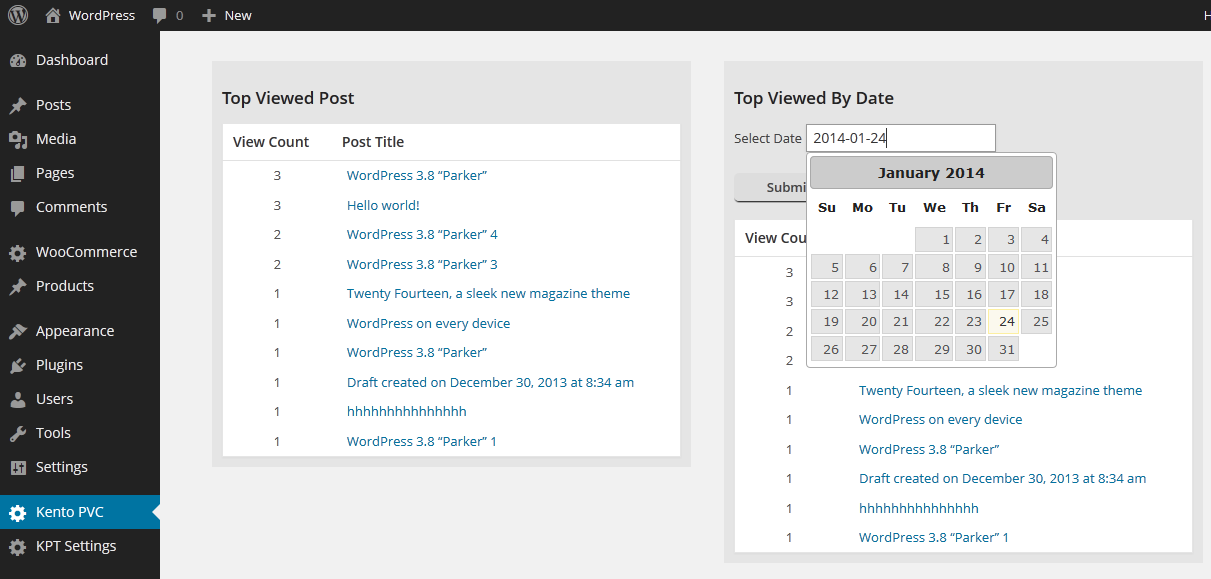The height and width of the screenshot is (579, 1211).
Task: Open 'Hello world!' post link
Action: [383, 205]
